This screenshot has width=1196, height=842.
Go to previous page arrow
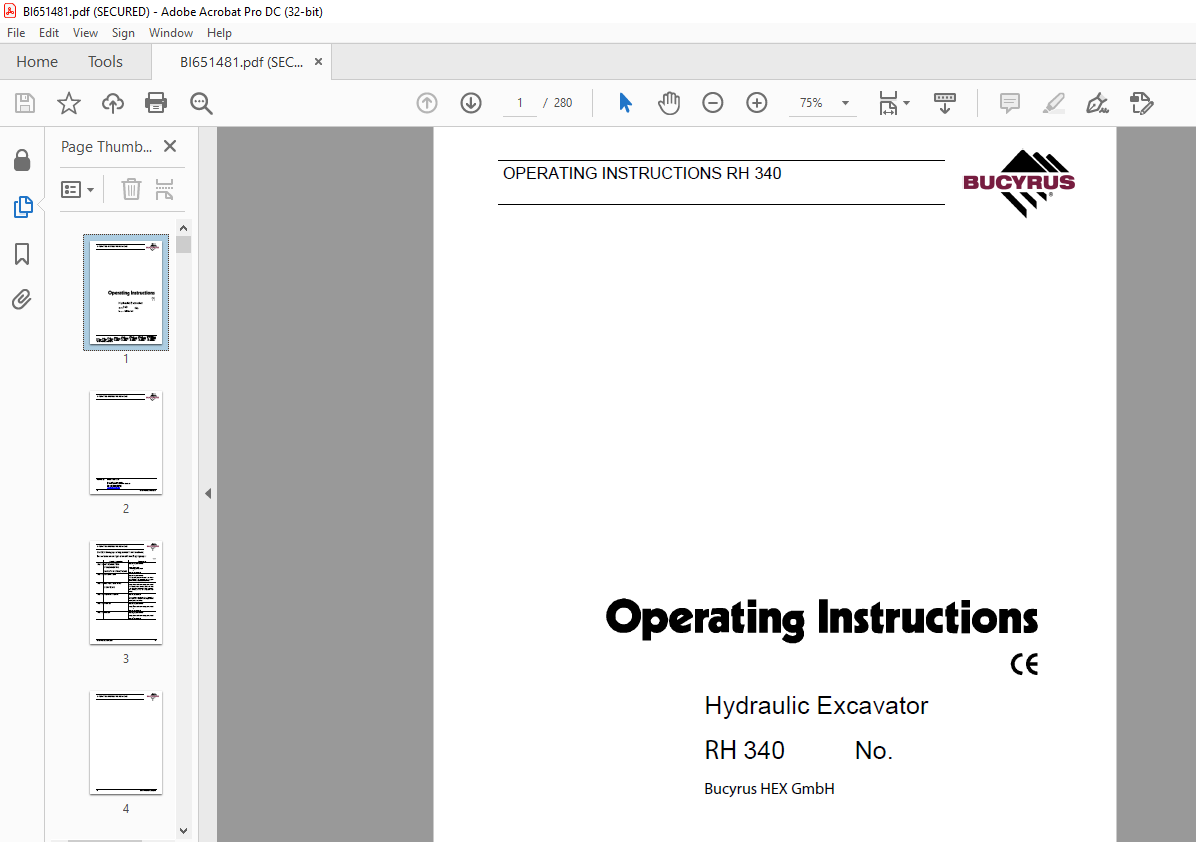(427, 103)
